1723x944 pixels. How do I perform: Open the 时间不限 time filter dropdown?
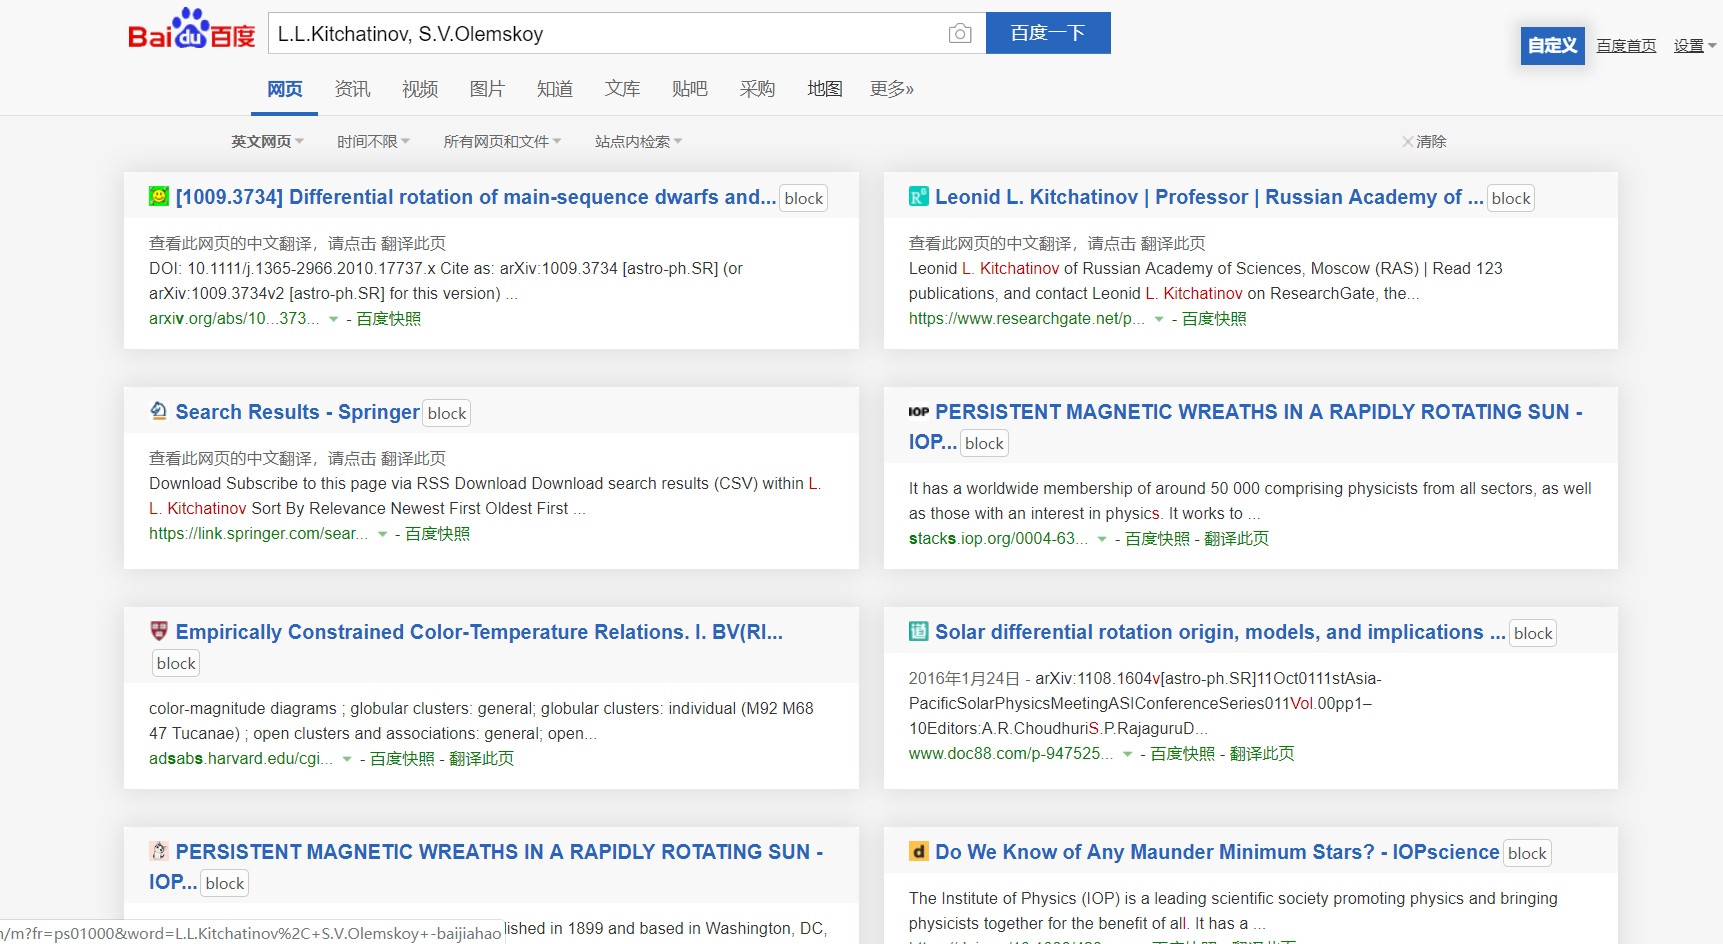(x=373, y=142)
